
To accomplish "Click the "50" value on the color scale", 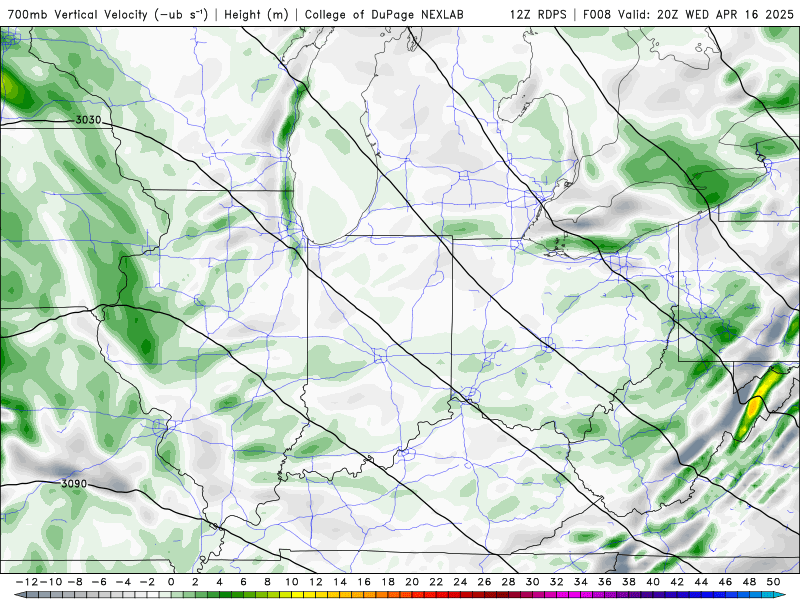I will [x=773, y=582].
